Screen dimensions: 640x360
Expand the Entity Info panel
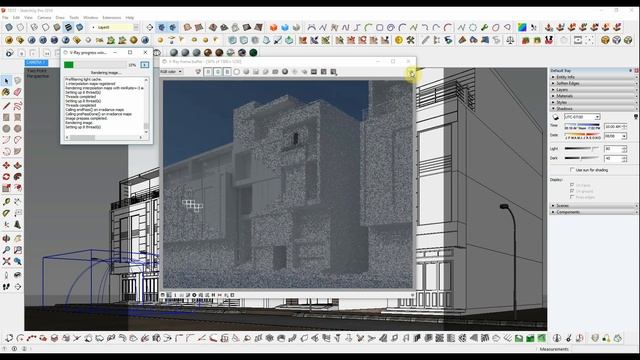(593, 77)
